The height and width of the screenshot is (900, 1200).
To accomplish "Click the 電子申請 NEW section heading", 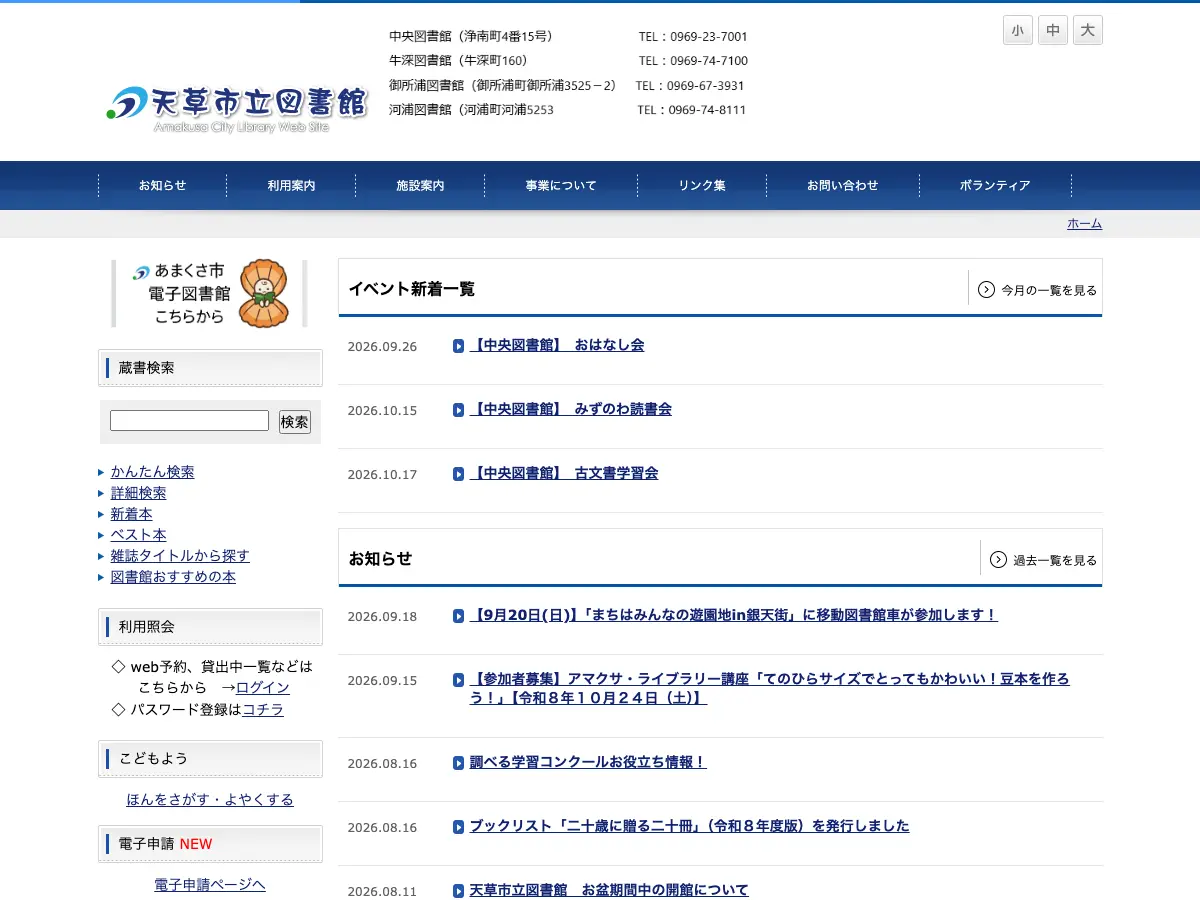I will [210, 844].
